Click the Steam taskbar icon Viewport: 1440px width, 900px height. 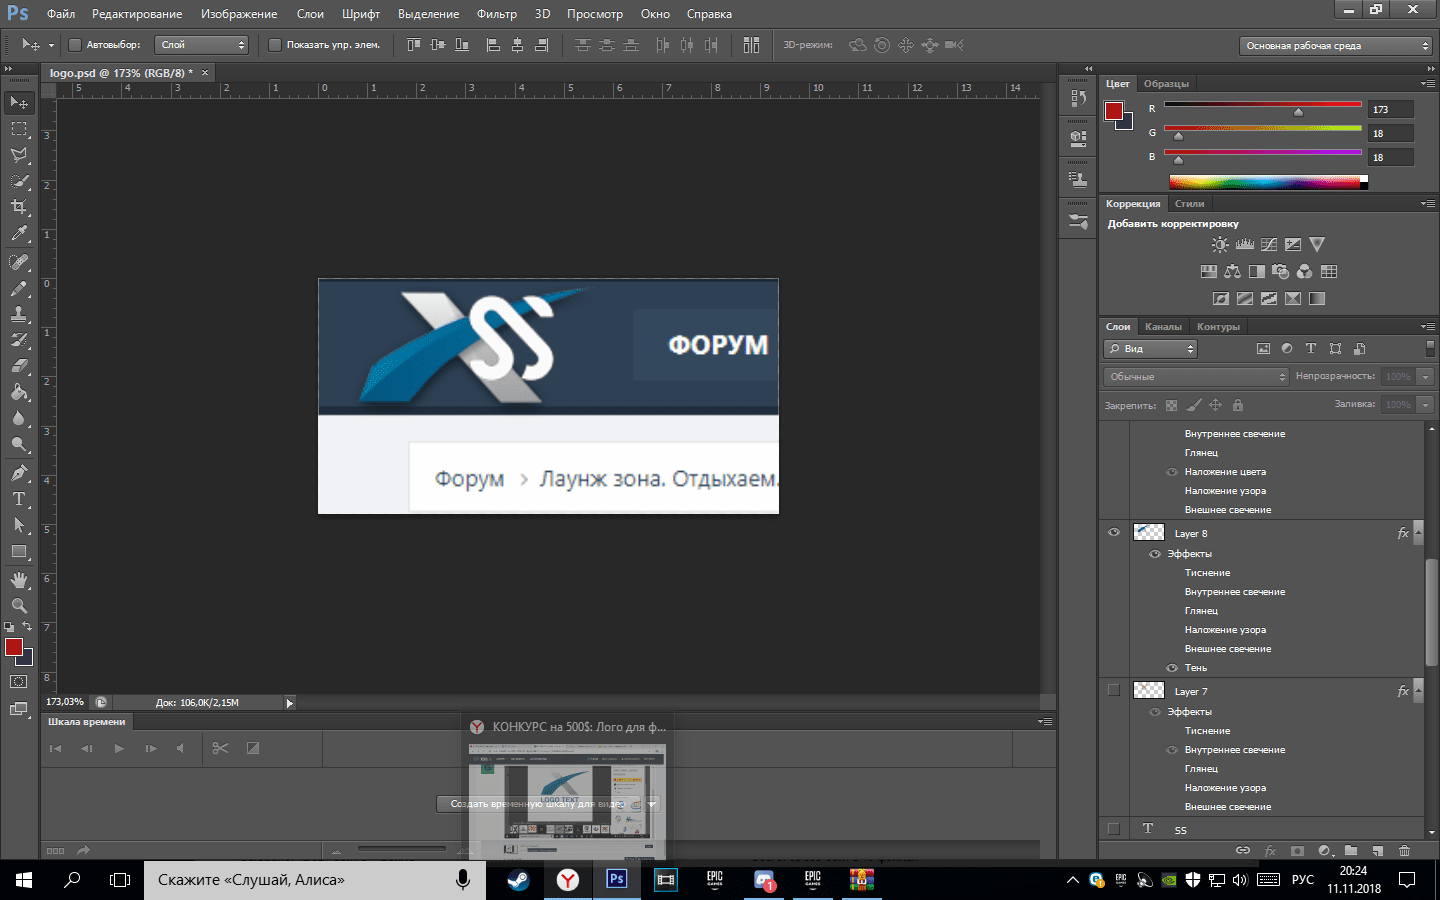pos(518,880)
